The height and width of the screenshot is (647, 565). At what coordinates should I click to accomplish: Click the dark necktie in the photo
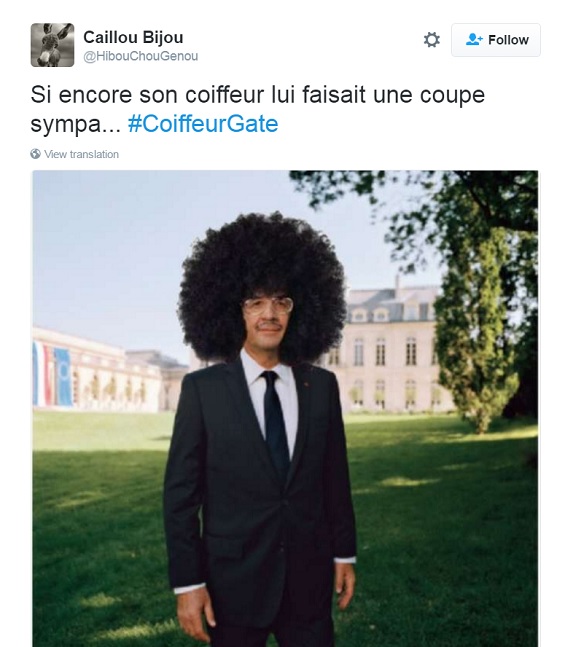click(x=276, y=425)
